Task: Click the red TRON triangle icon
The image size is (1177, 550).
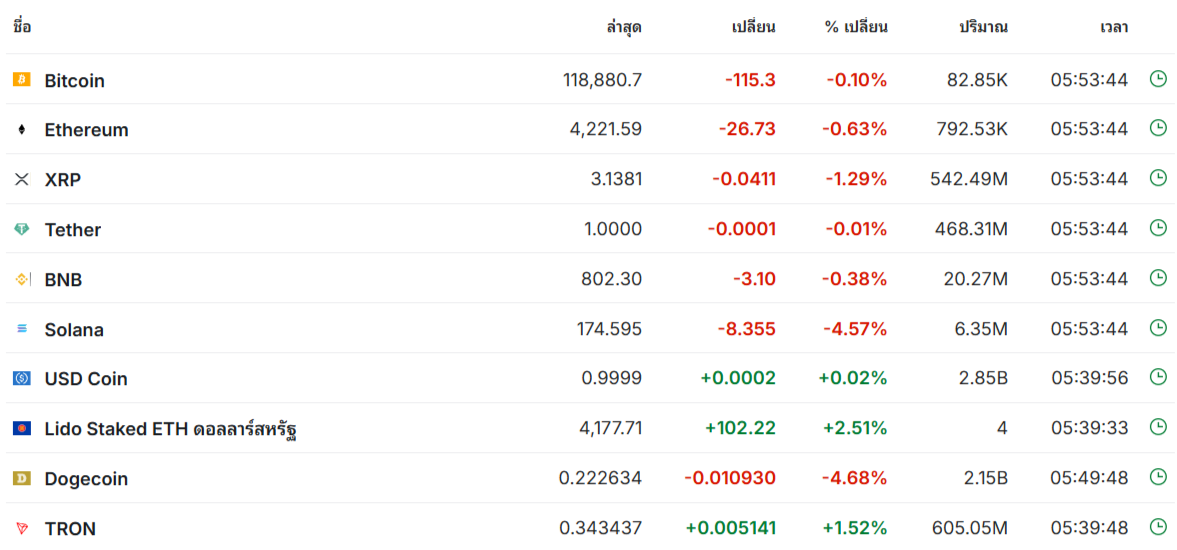Action: [22, 528]
